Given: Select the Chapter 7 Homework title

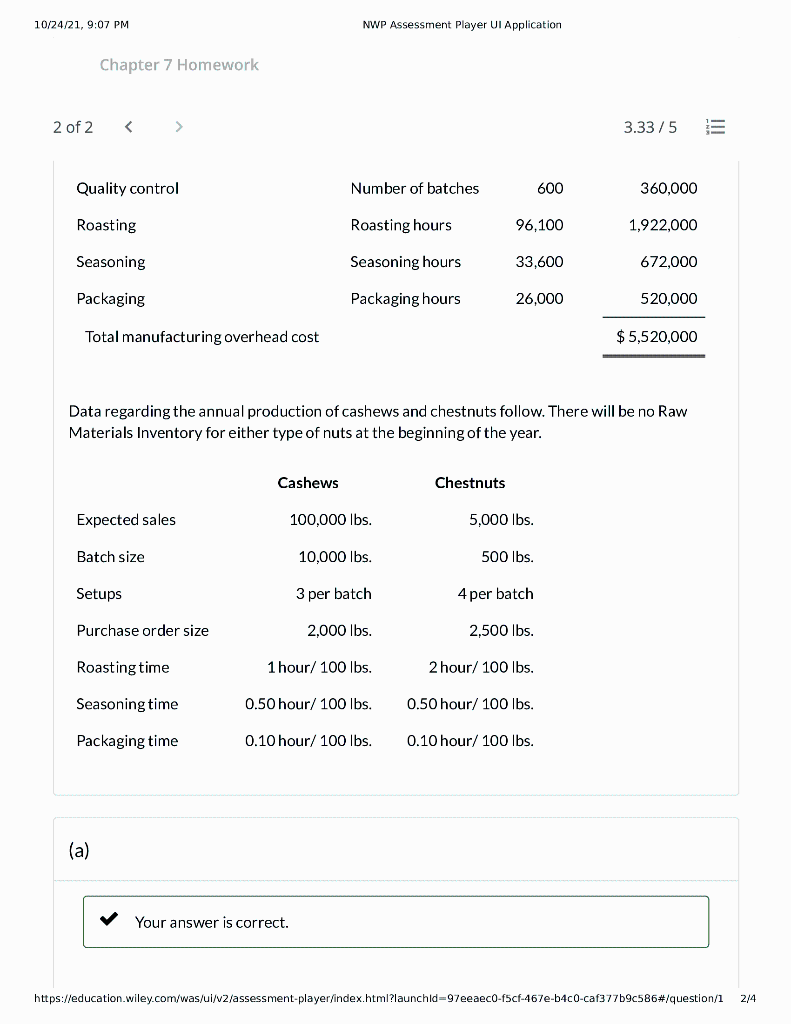Looking at the screenshot, I should pos(179,64).
